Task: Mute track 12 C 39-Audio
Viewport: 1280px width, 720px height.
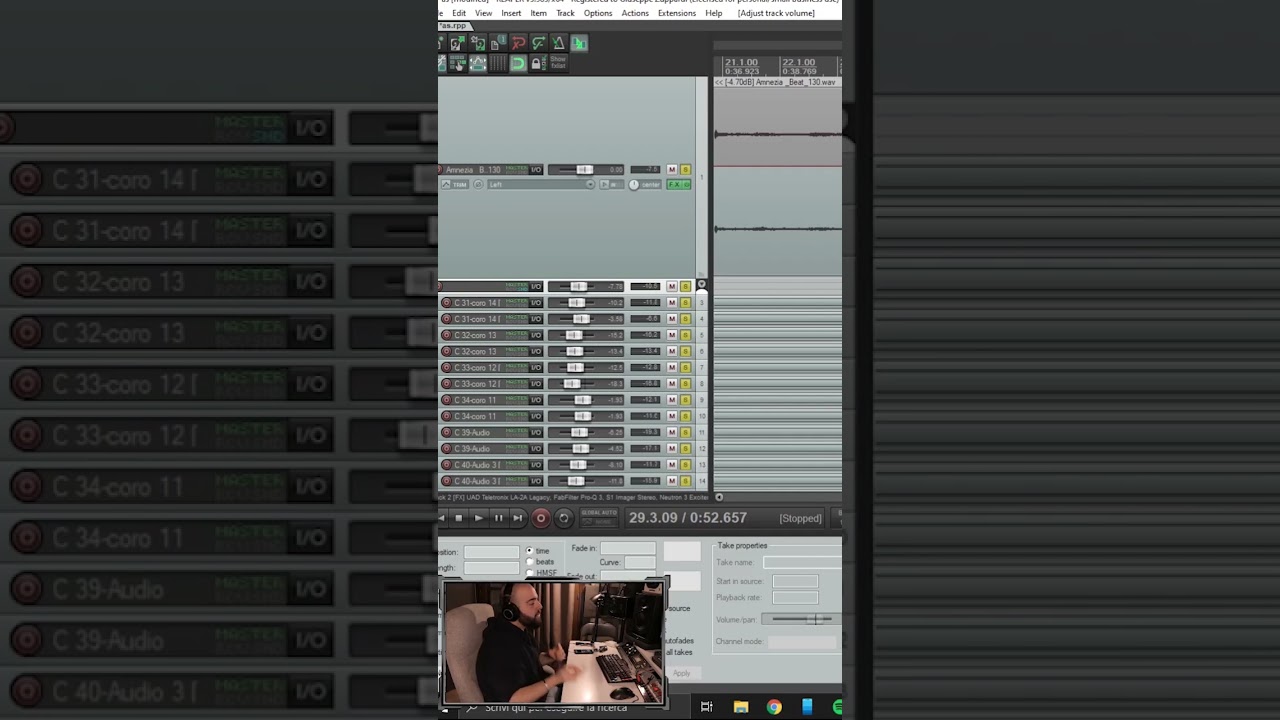Action: tap(672, 449)
